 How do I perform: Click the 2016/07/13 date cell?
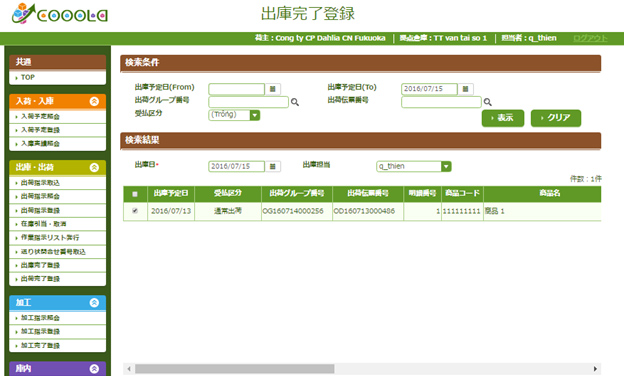coord(171,211)
